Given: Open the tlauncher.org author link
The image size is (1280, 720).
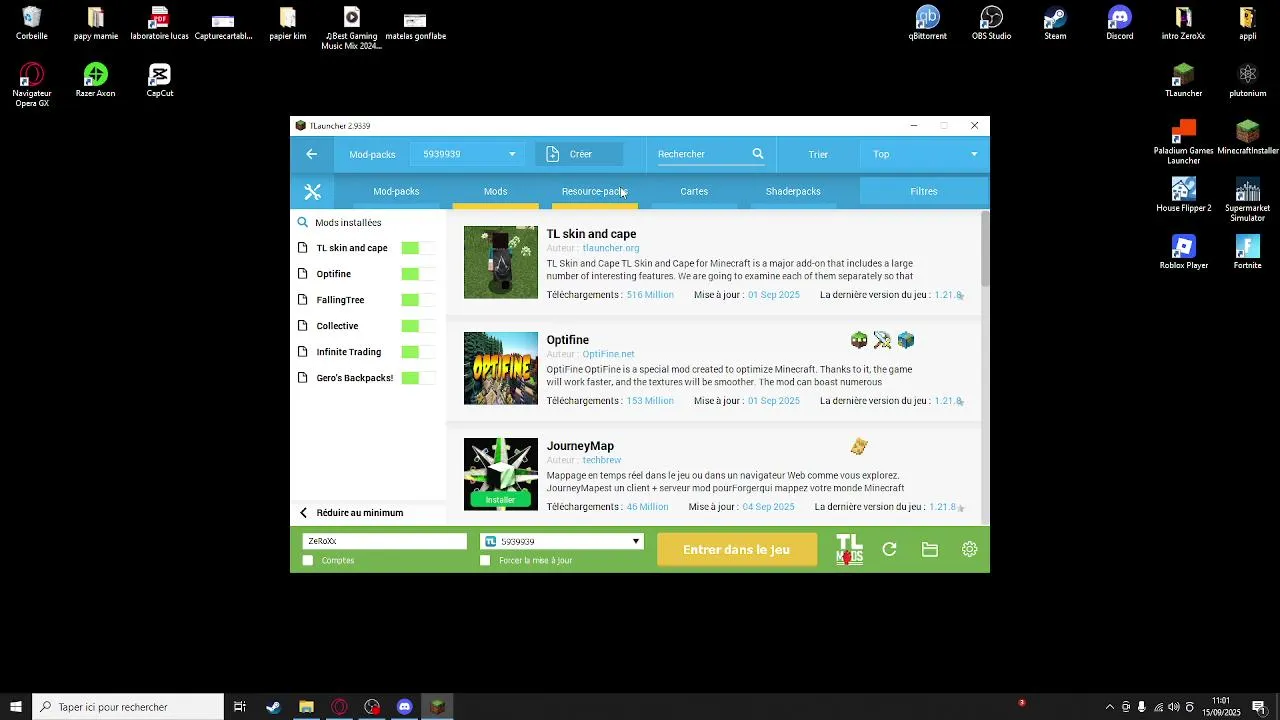Looking at the screenshot, I should click(x=611, y=248).
